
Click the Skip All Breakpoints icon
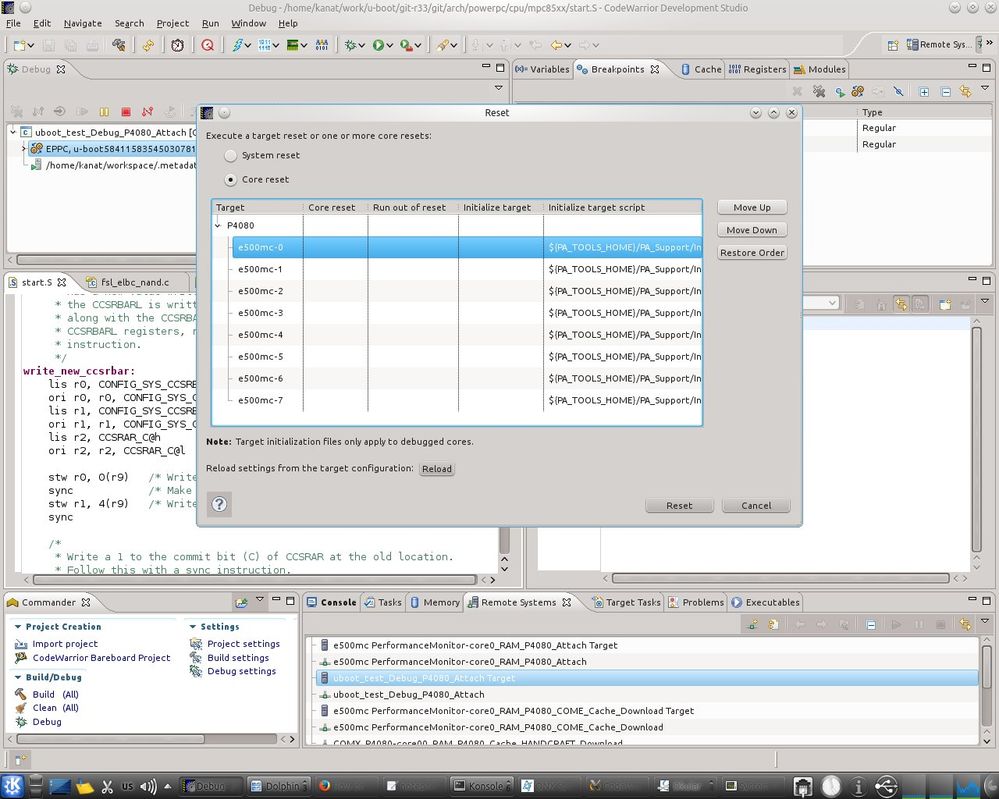pos(898,91)
